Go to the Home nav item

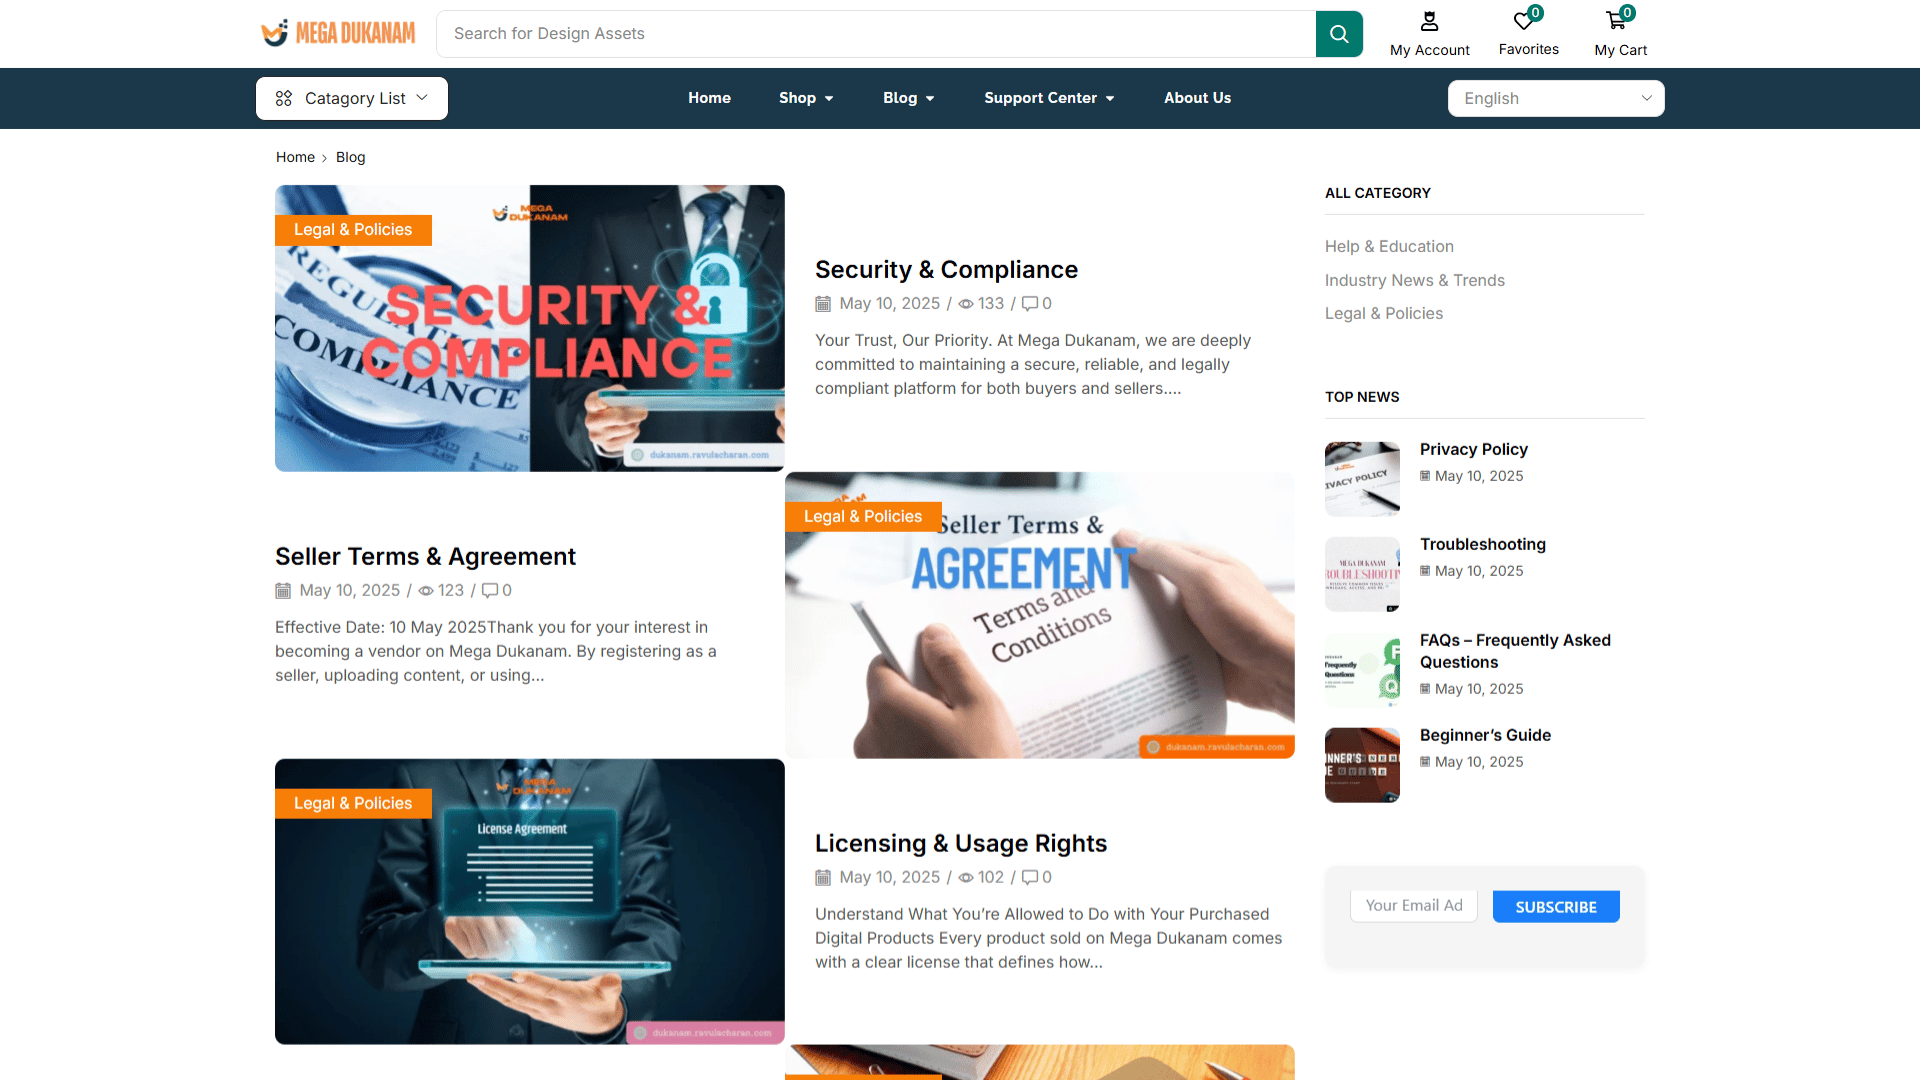point(709,98)
